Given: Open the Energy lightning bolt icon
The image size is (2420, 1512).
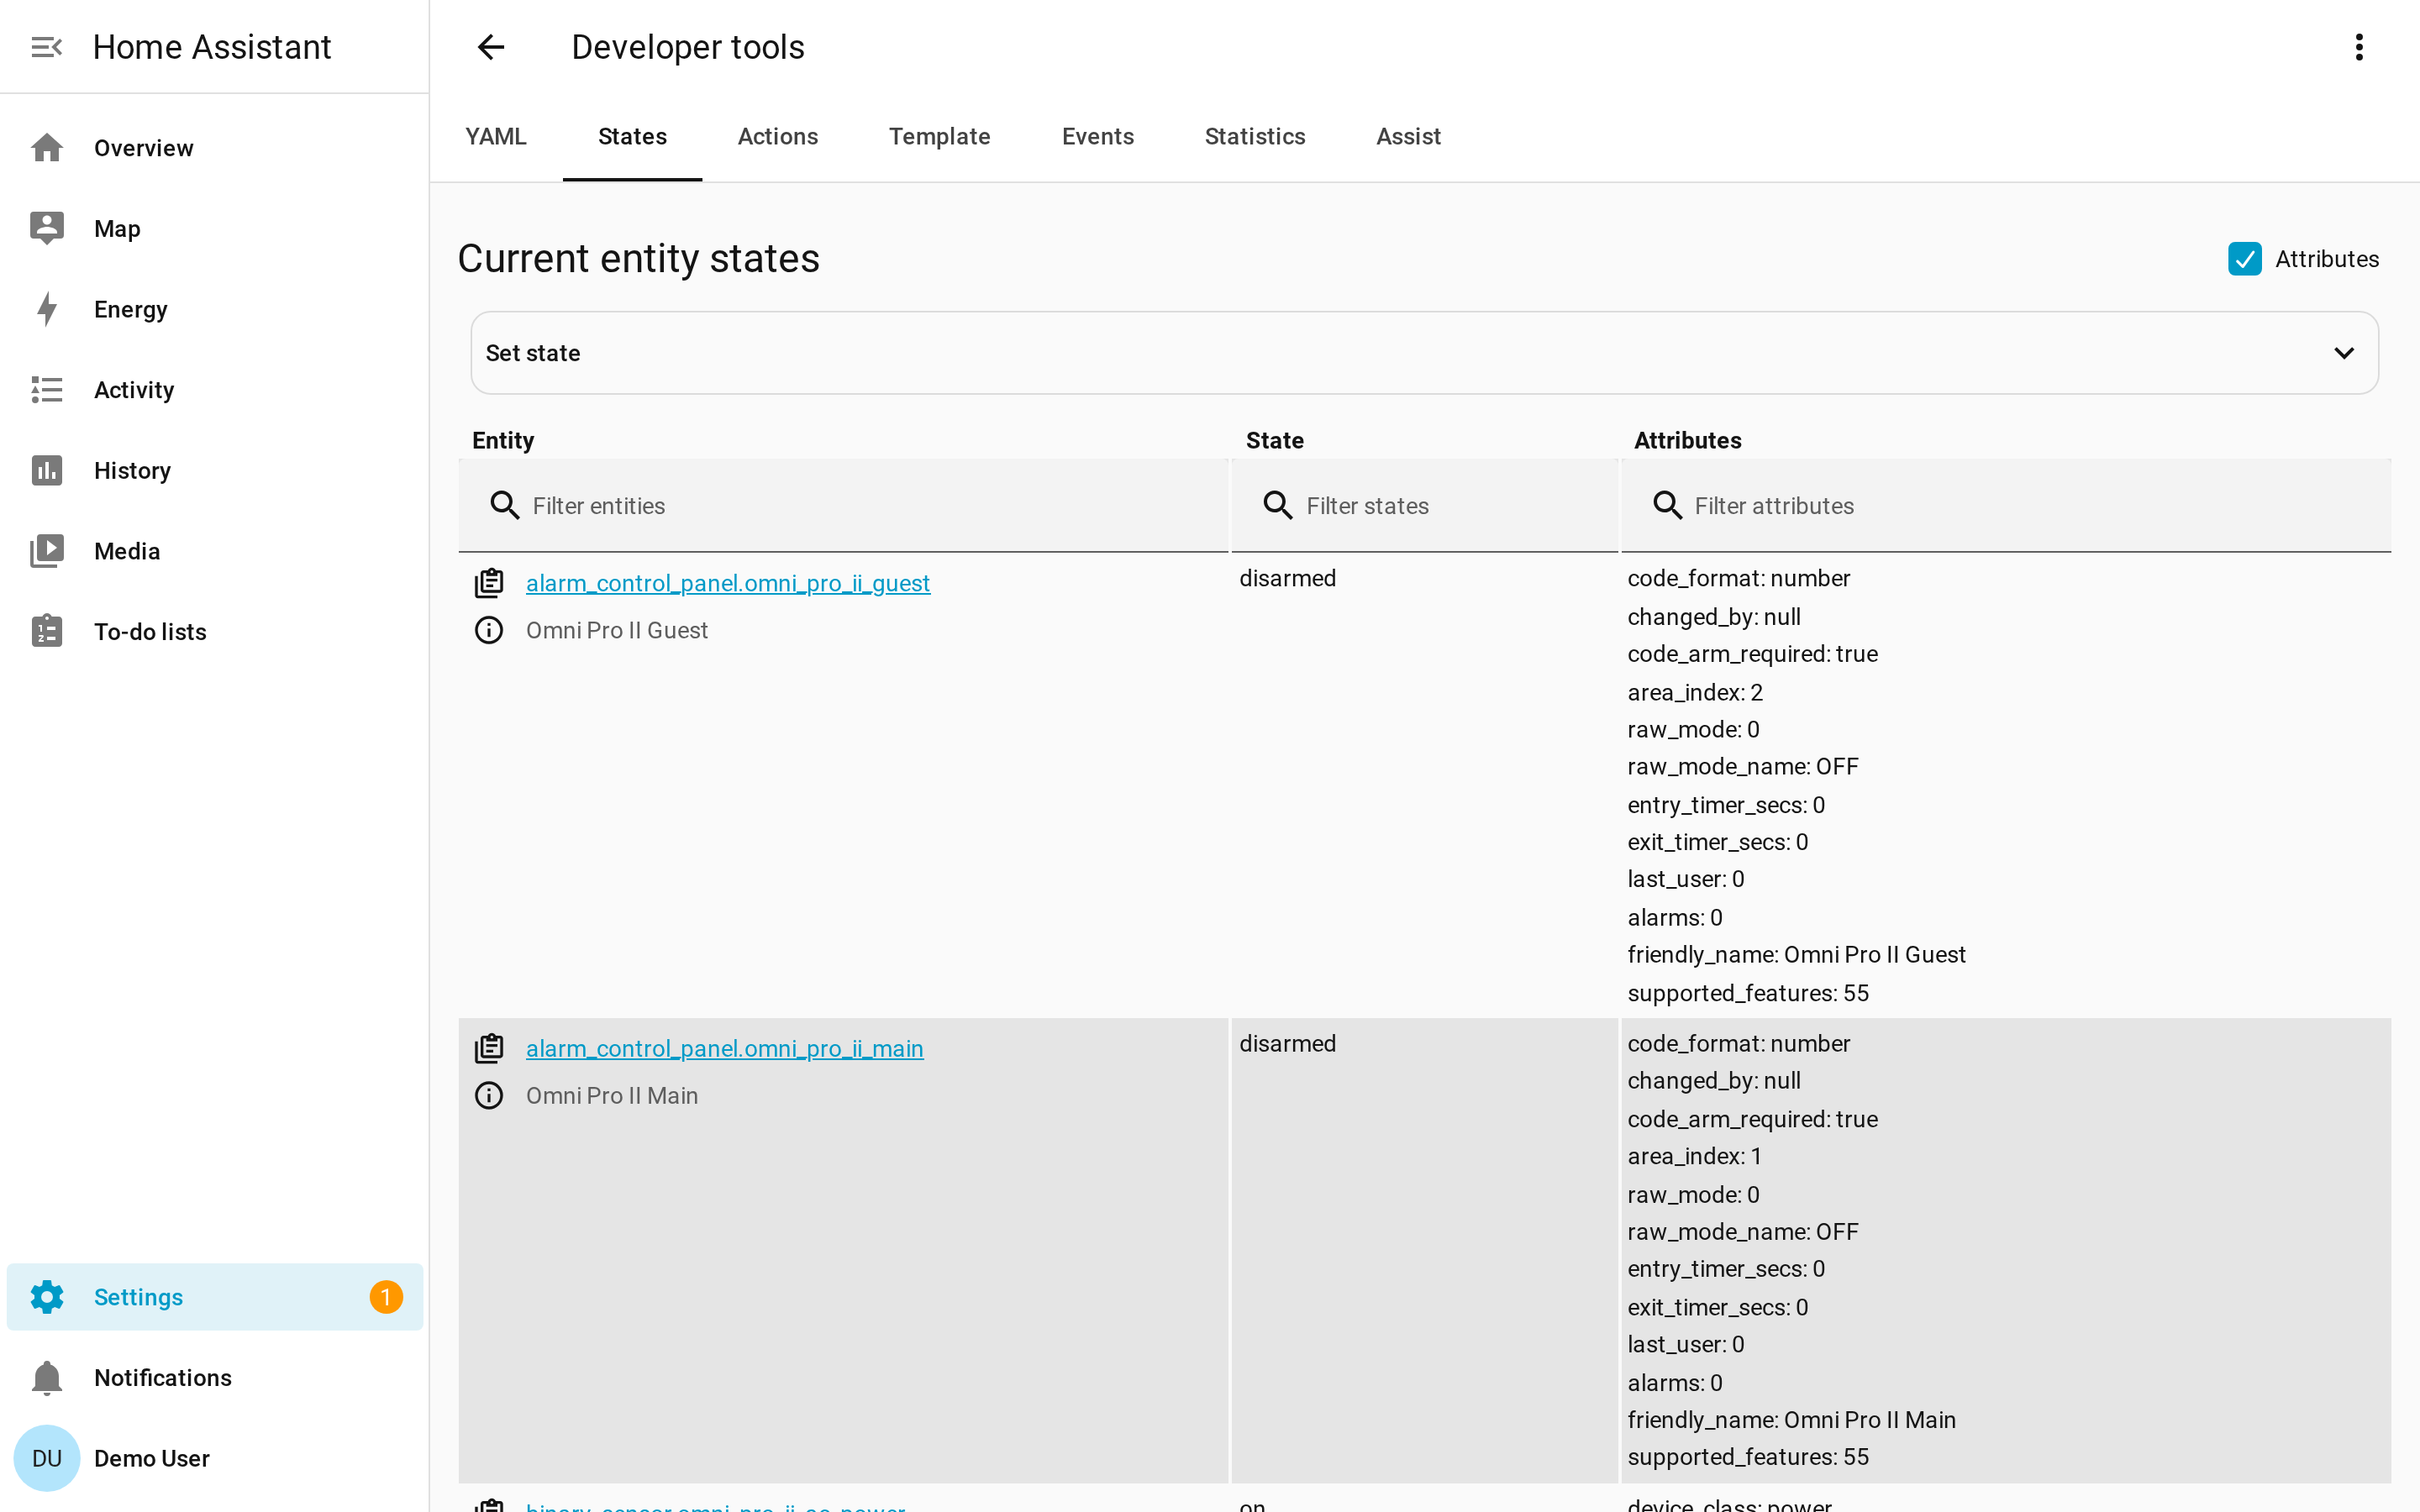Looking at the screenshot, I should 47,309.
